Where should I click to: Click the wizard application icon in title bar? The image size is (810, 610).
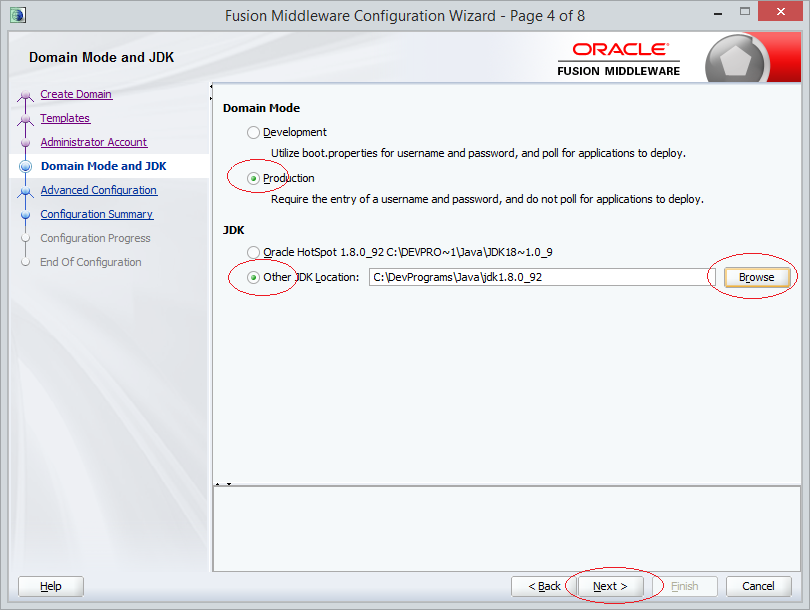click(18, 15)
